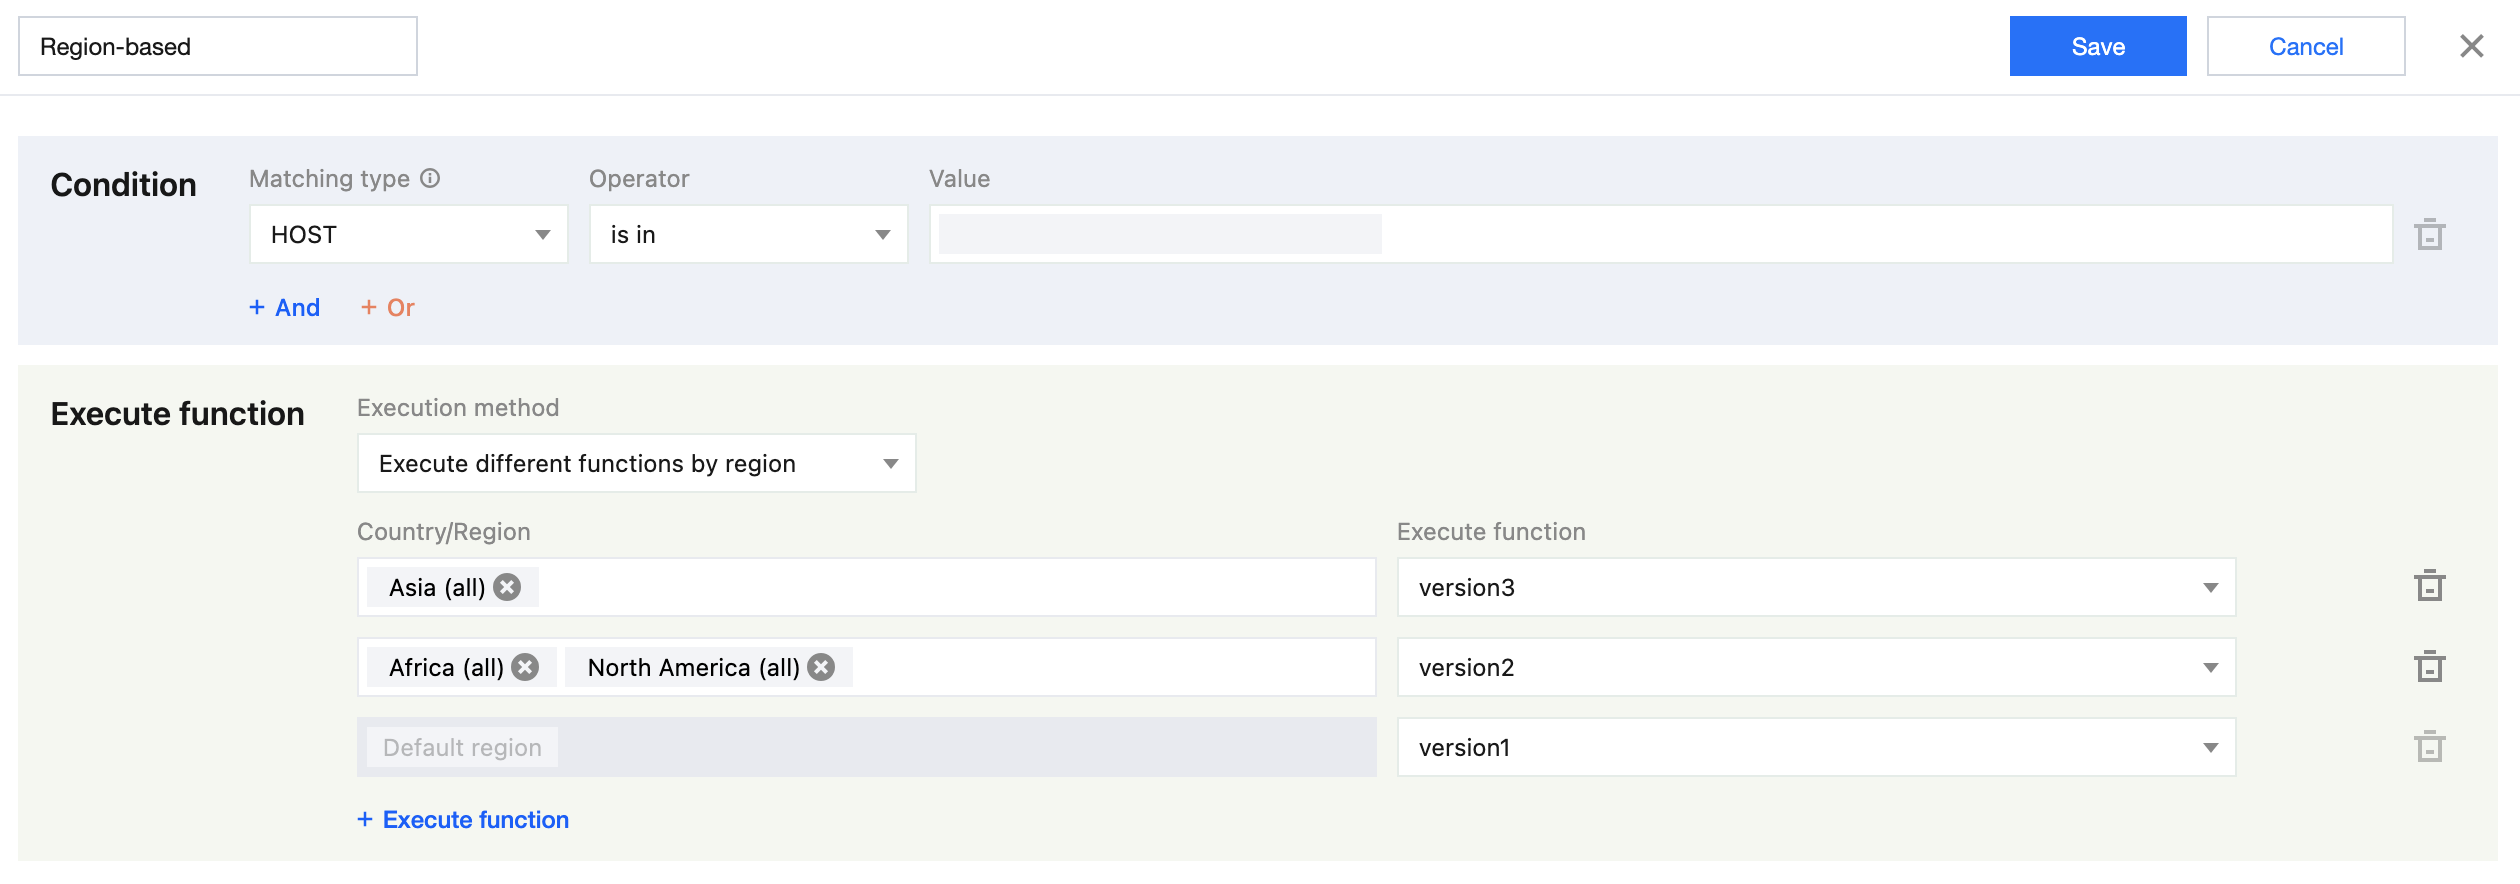Edit the Region-based rule name field

(x=218, y=46)
